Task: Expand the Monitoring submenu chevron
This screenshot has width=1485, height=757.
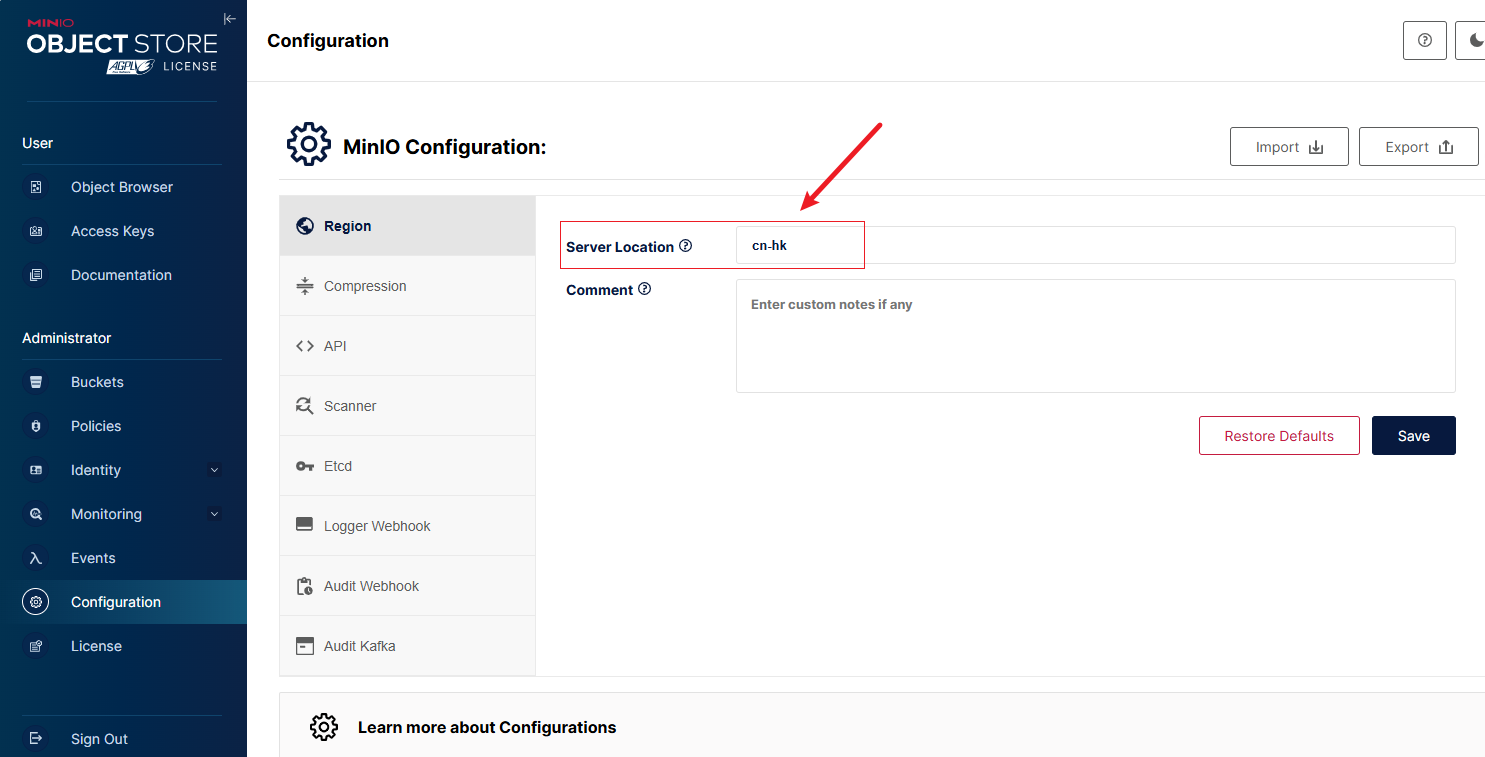Action: (x=214, y=514)
